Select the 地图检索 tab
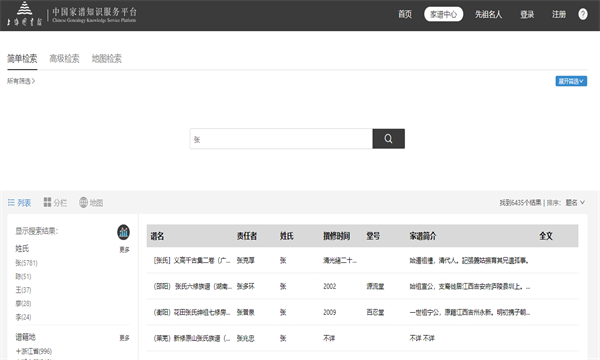Screen dimensions: 600x360 (106, 59)
